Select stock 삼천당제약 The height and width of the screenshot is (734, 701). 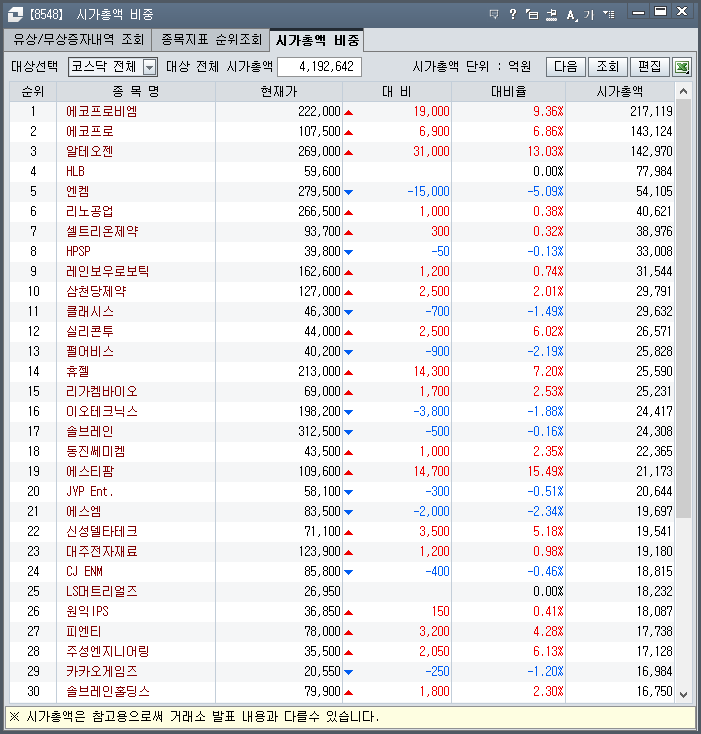[x=96, y=292]
